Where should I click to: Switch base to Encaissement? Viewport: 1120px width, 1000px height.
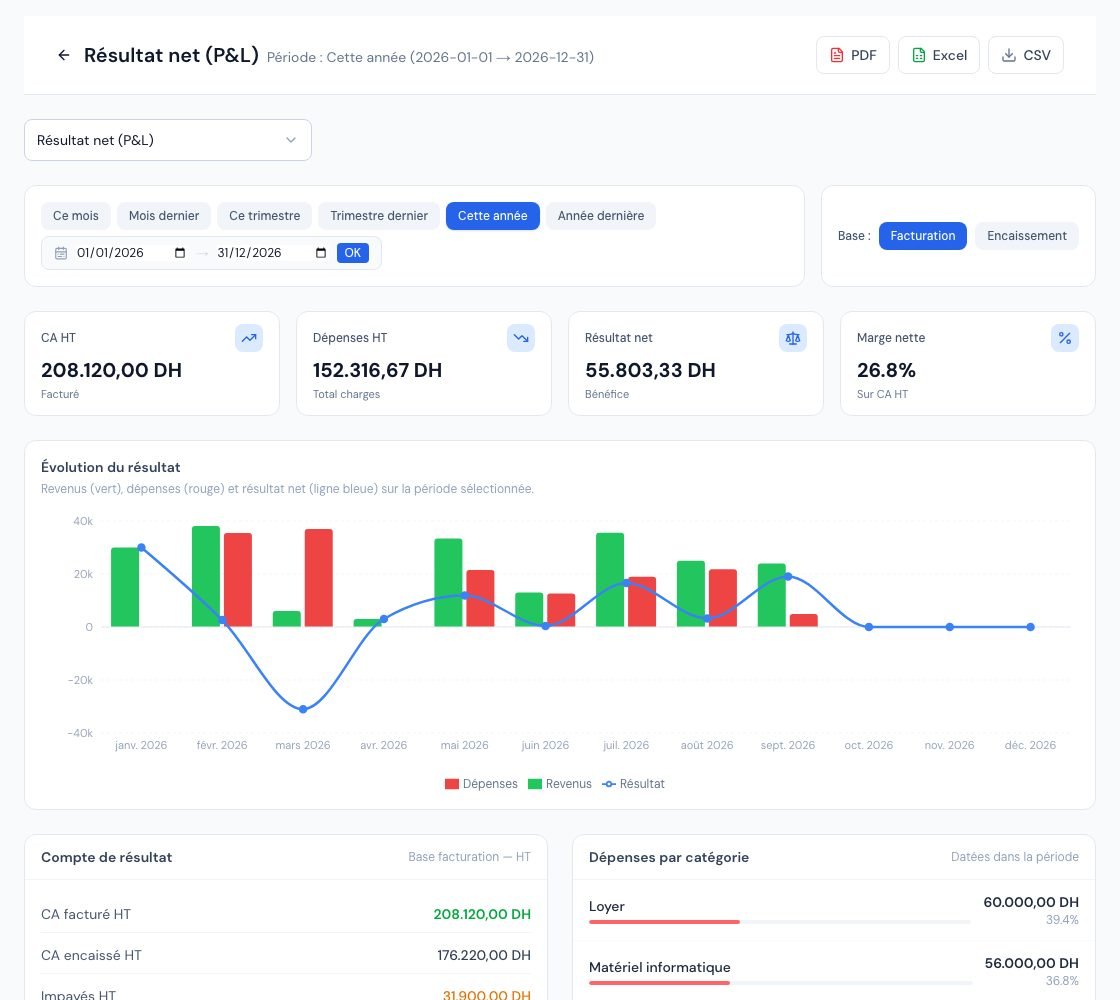(x=1026, y=236)
